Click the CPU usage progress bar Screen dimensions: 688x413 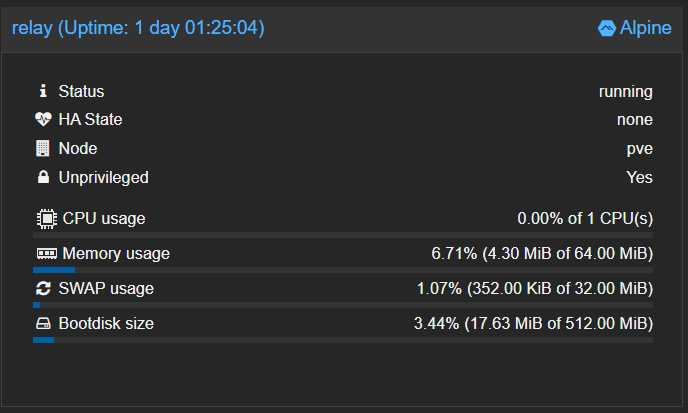click(x=343, y=235)
